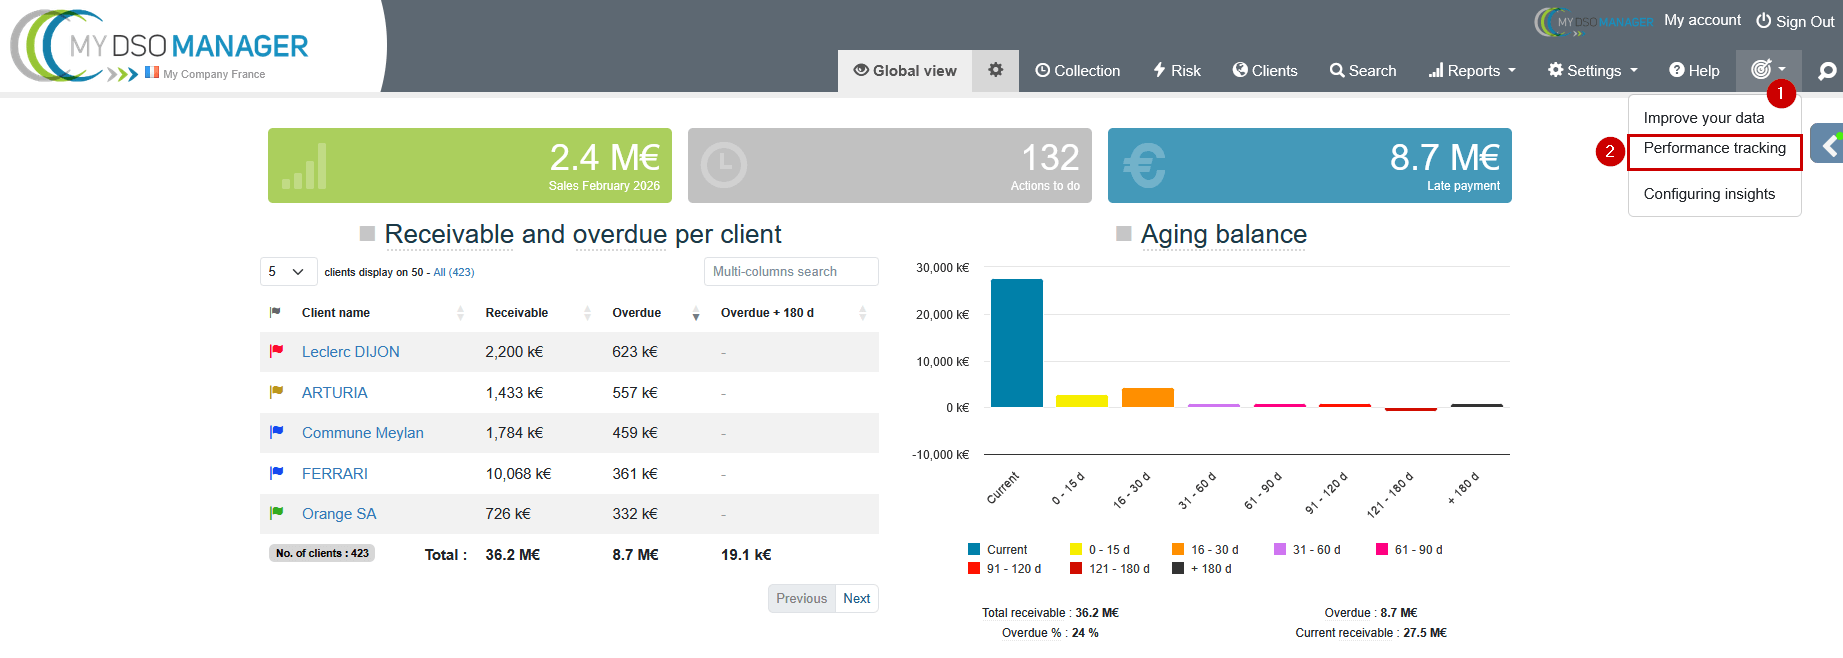Focus the Multi-columns search field
The image size is (1843, 658).
tap(790, 272)
